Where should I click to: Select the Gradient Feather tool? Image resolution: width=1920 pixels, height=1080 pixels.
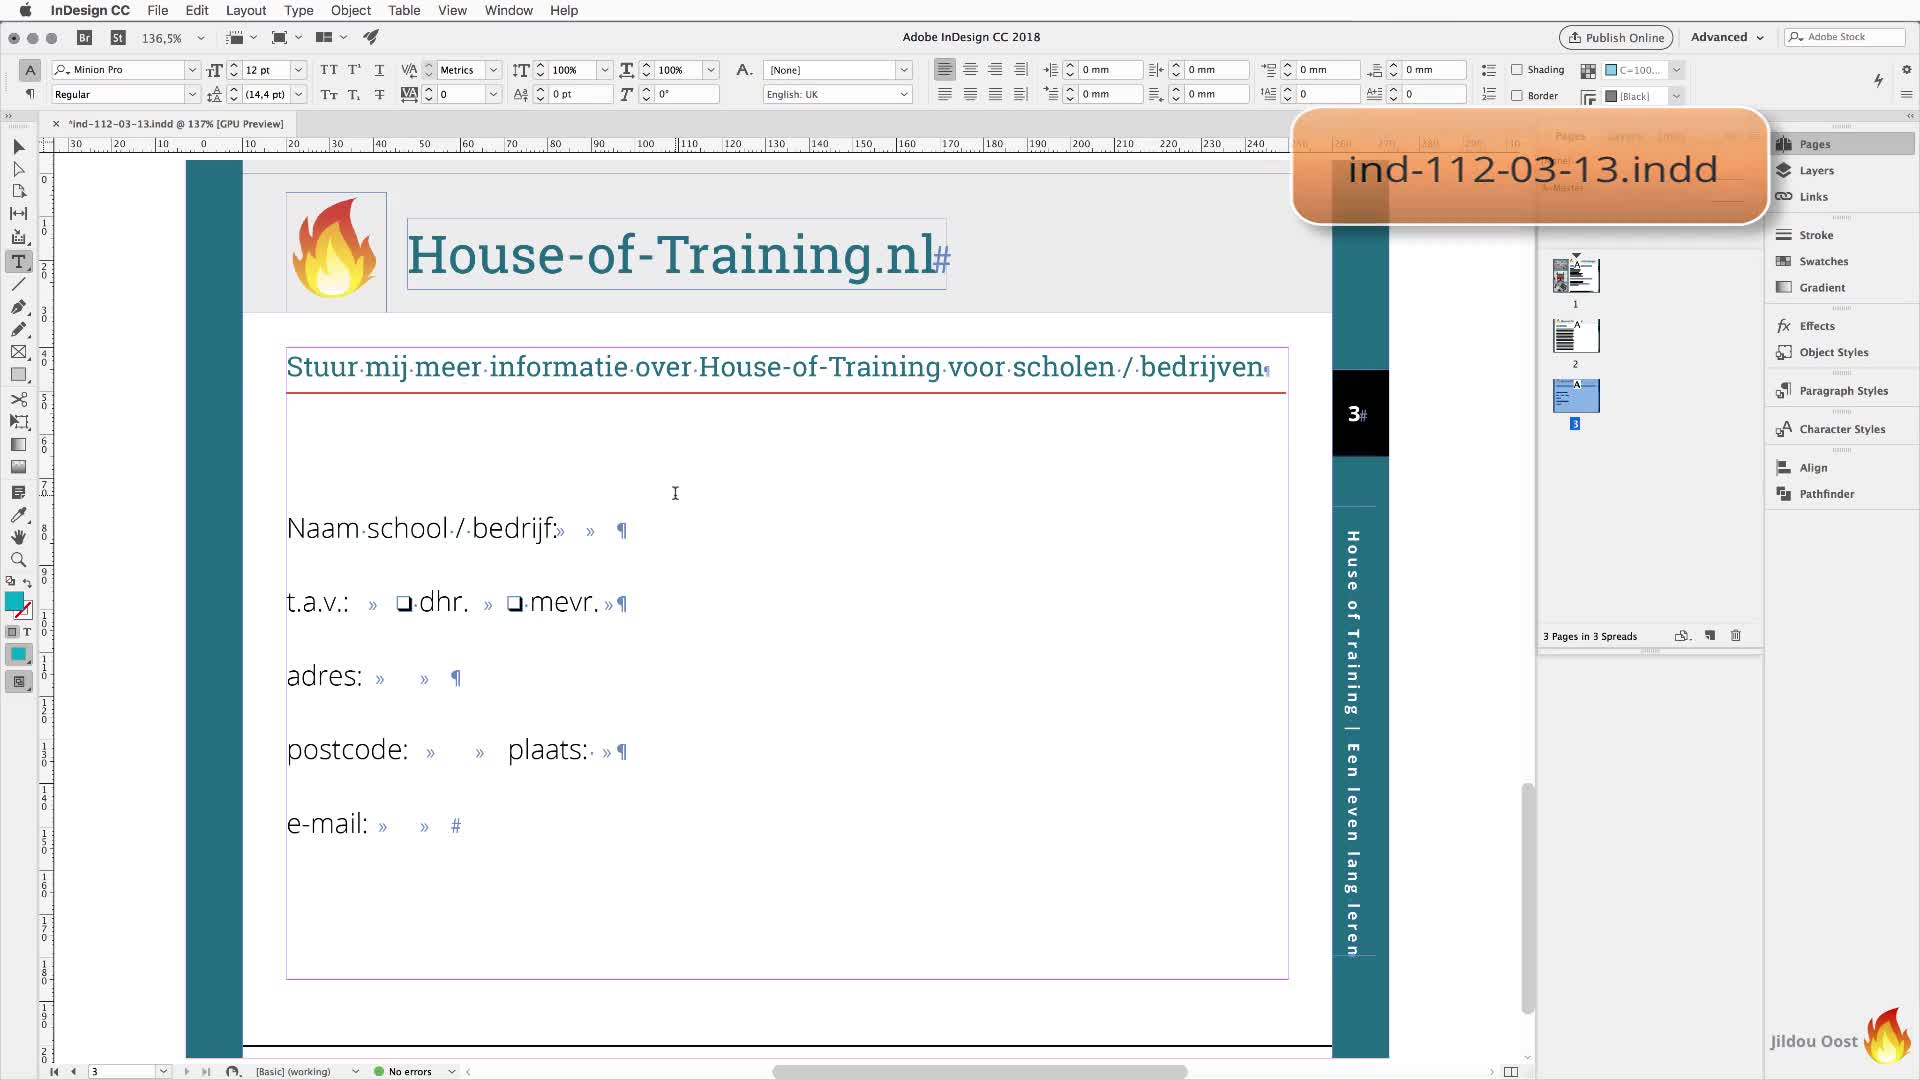tap(18, 467)
